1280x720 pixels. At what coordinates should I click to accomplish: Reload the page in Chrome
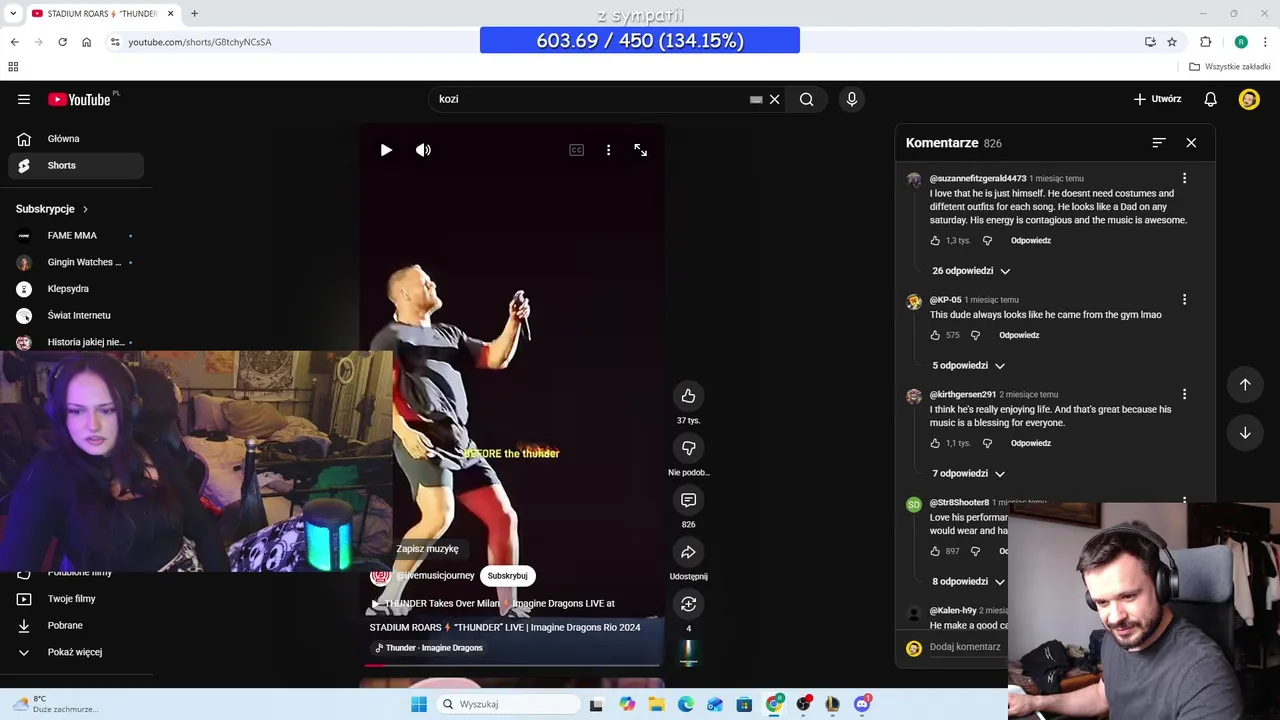(x=62, y=42)
